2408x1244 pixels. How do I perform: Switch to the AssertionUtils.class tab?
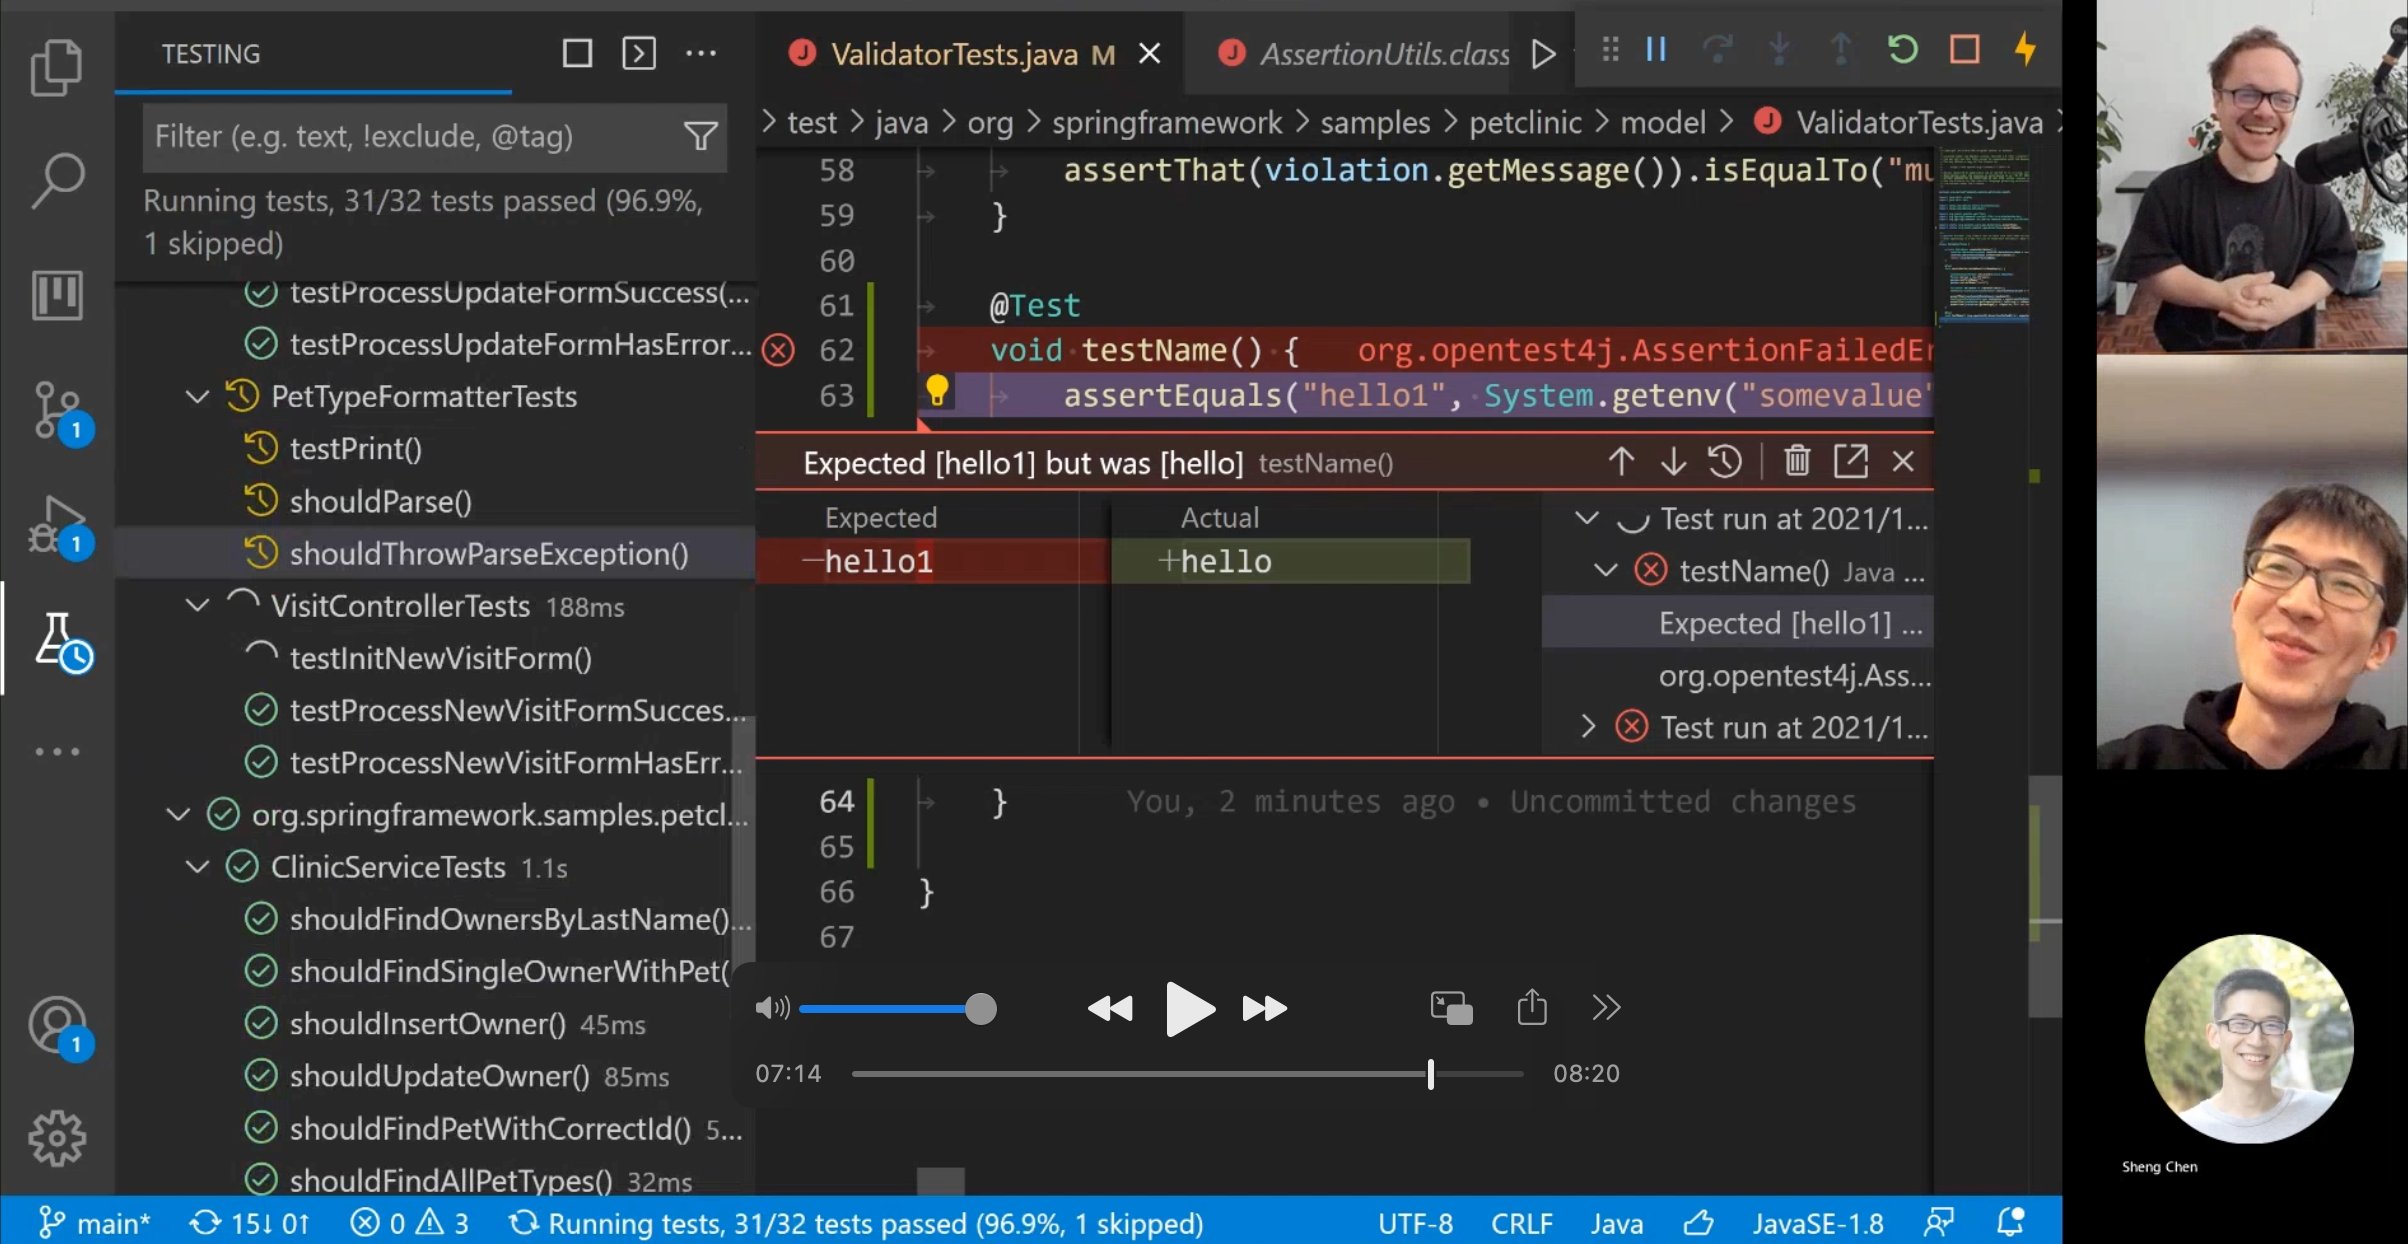click(1383, 53)
